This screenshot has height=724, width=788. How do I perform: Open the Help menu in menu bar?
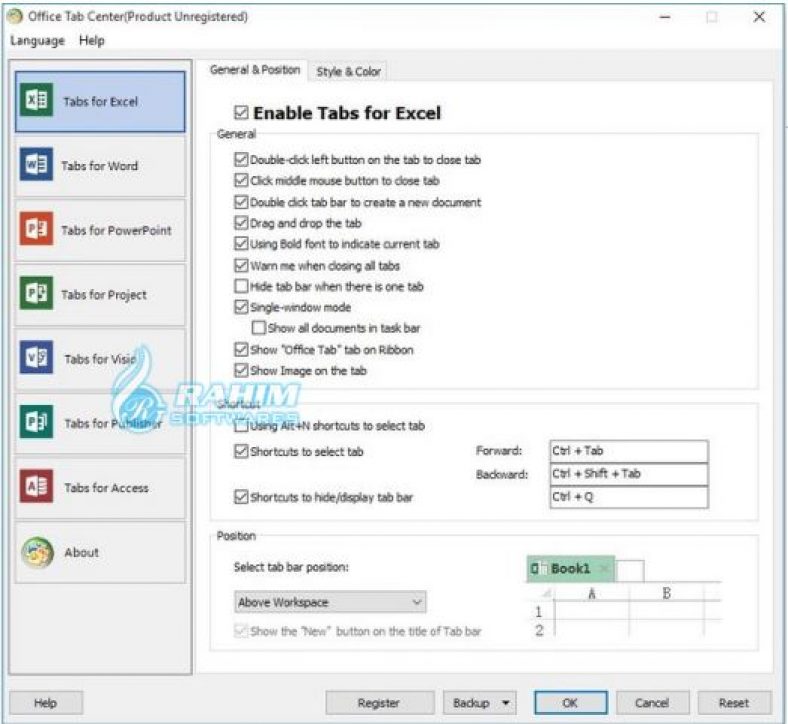coord(92,40)
